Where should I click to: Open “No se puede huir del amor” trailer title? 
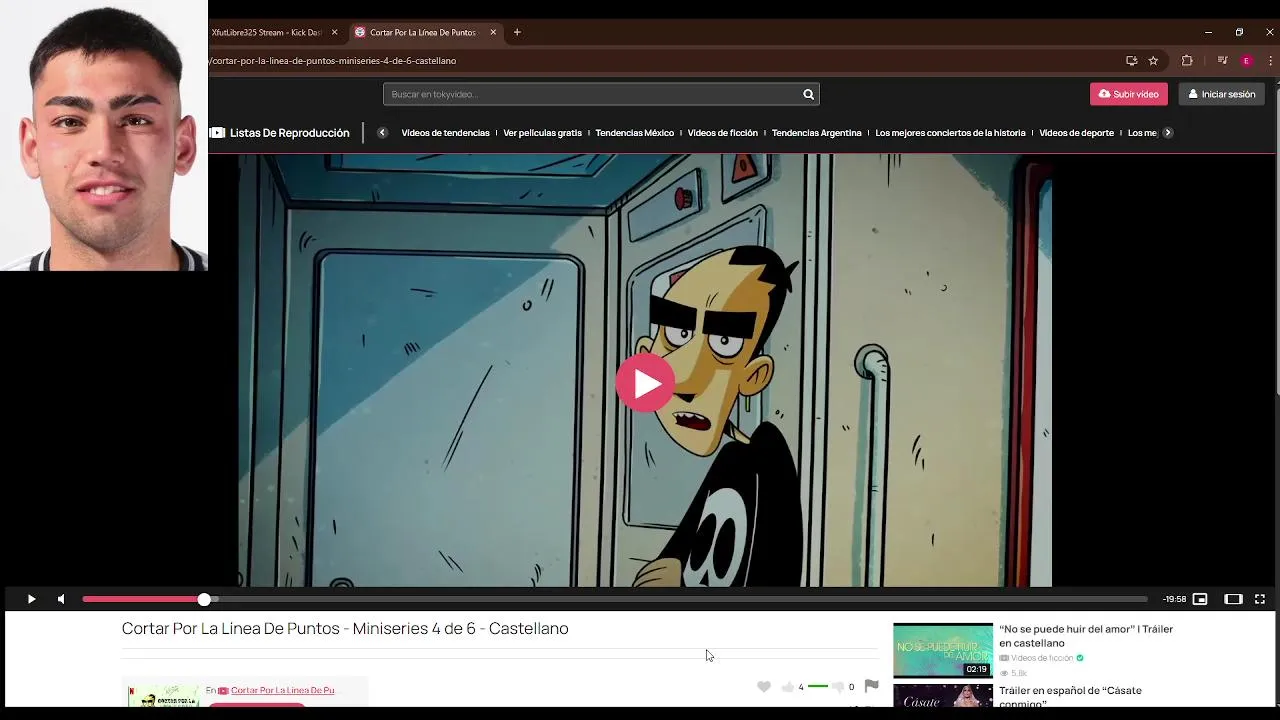click(1086, 636)
